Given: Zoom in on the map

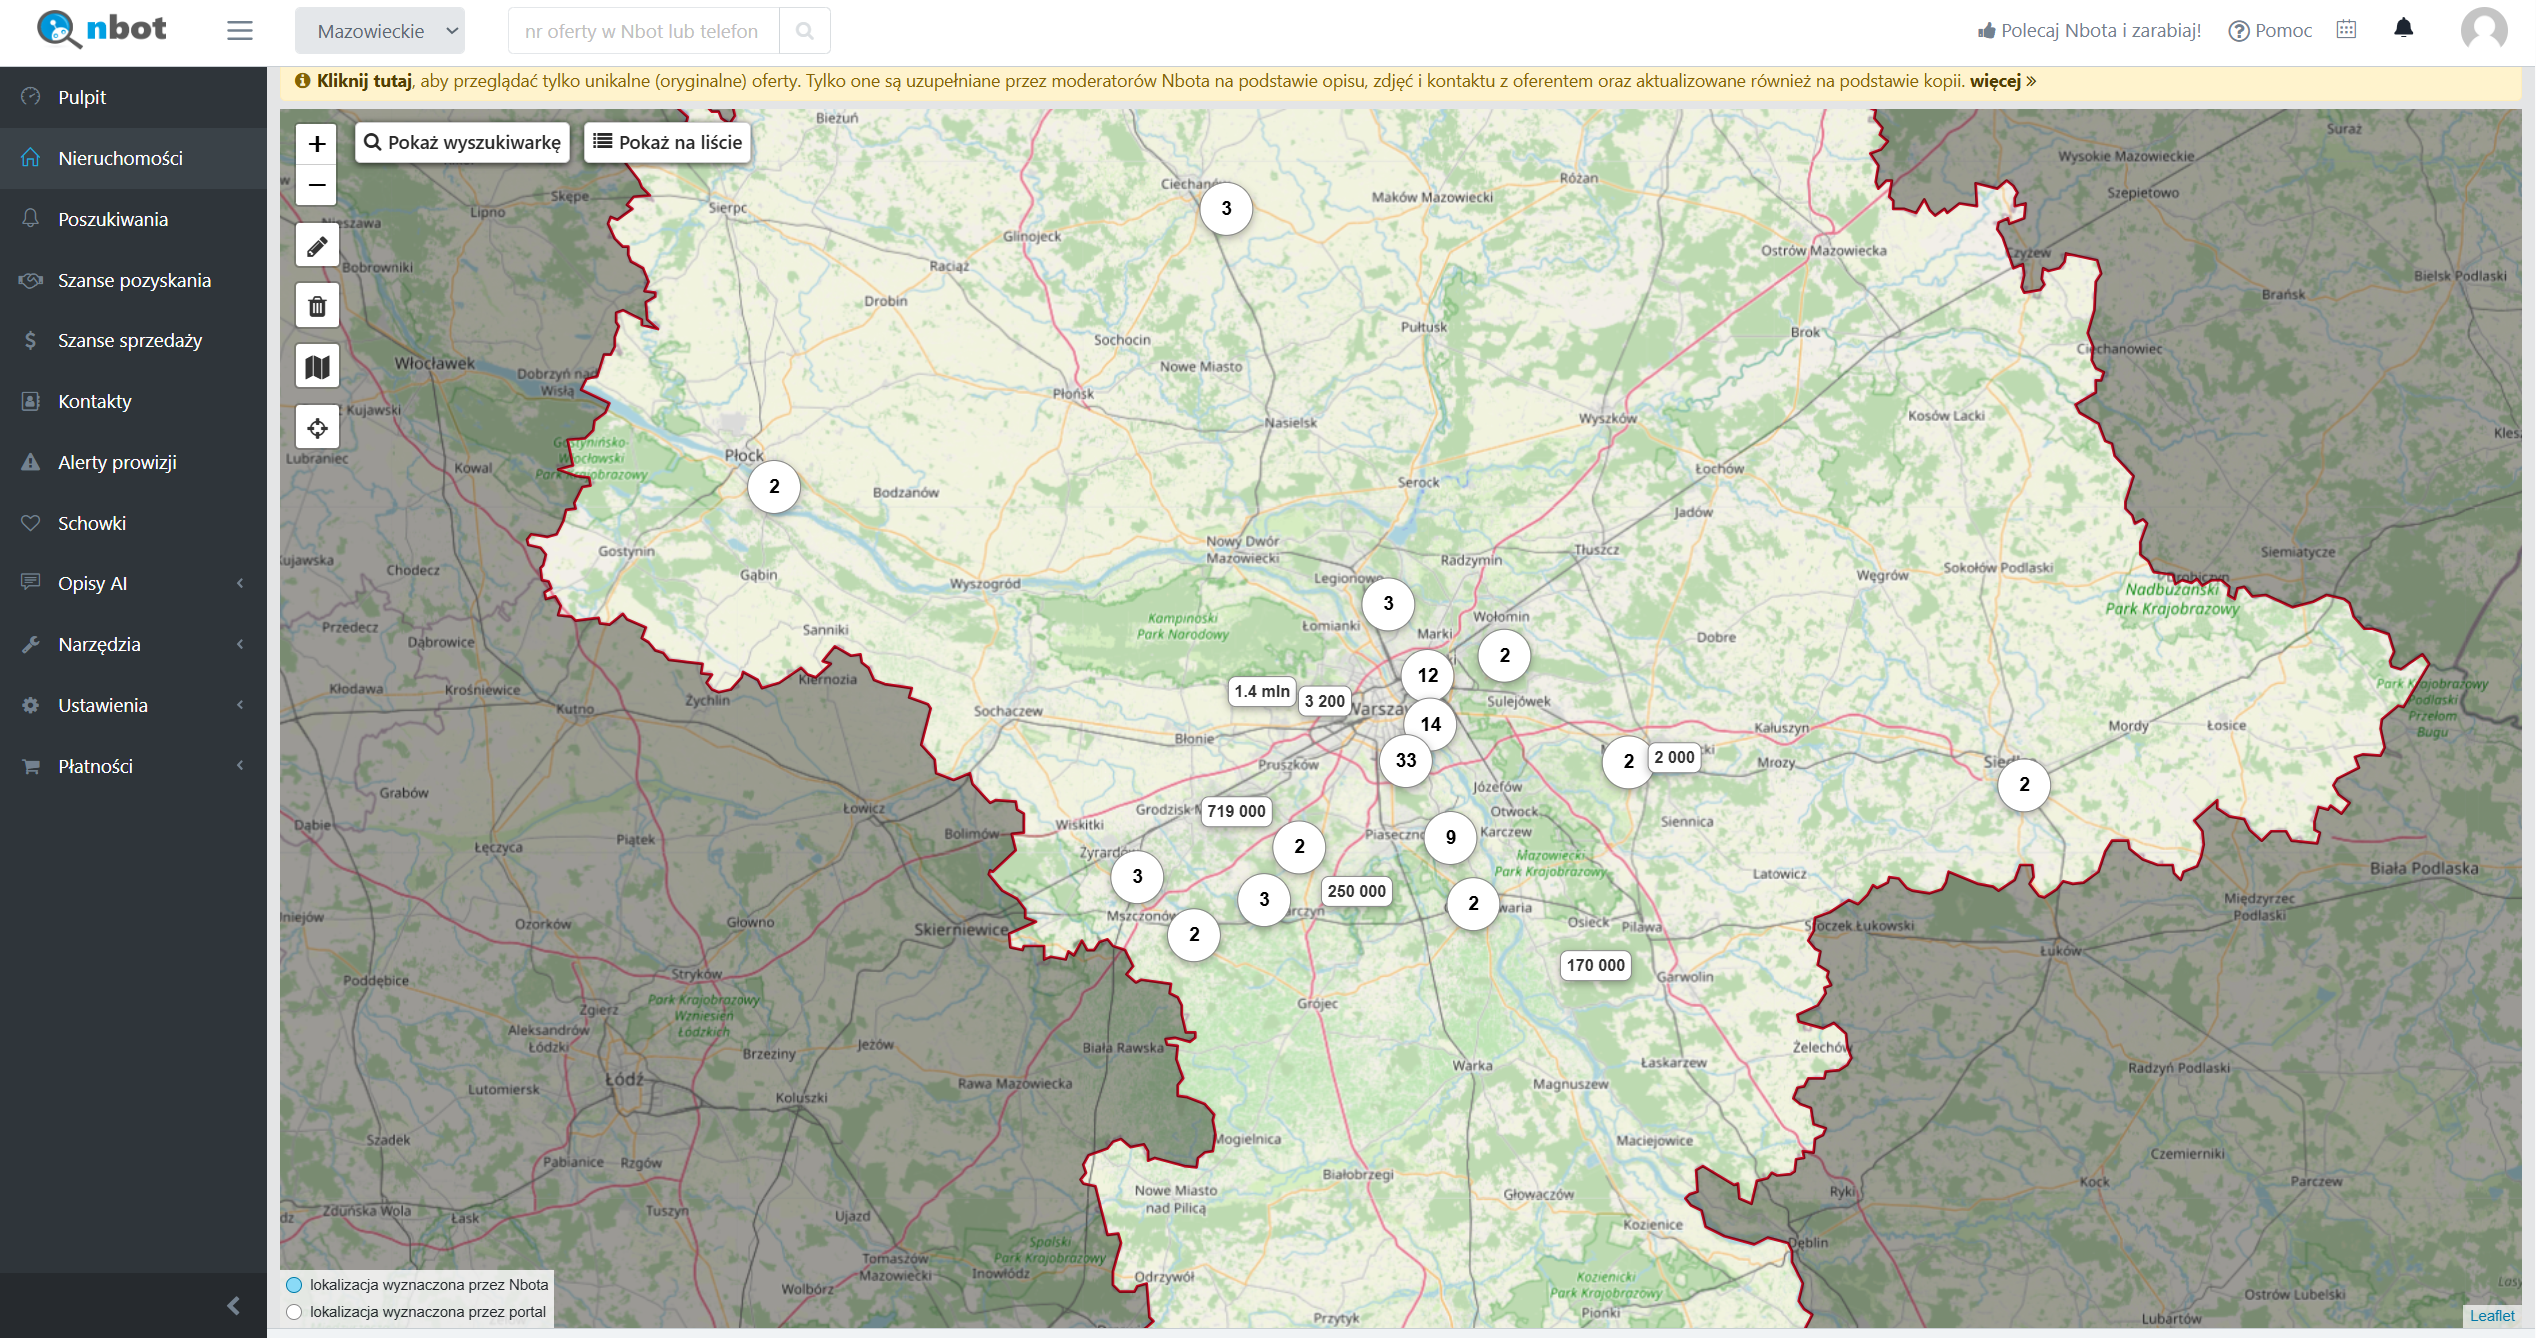Looking at the screenshot, I should [317, 144].
